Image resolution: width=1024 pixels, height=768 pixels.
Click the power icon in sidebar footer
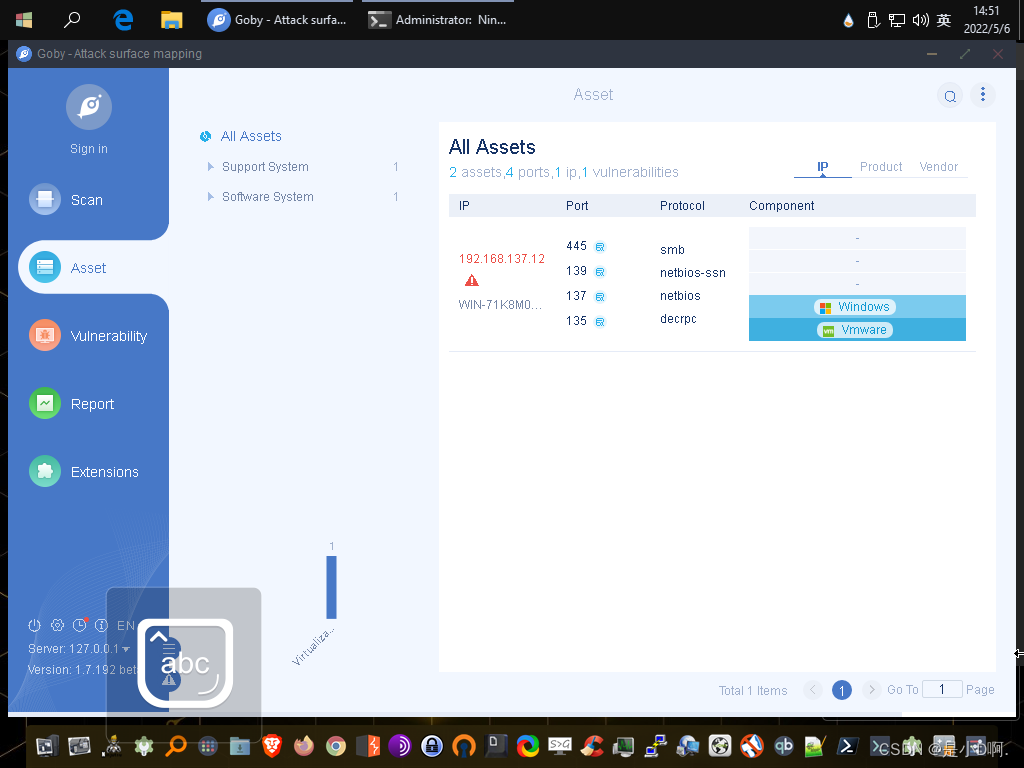tap(35, 625)
